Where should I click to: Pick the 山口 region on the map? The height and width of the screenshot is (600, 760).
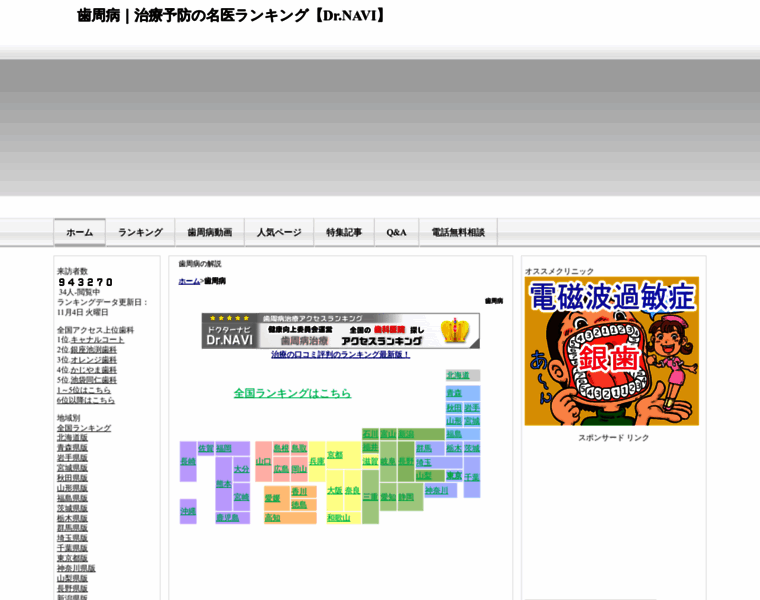[263, 461]
